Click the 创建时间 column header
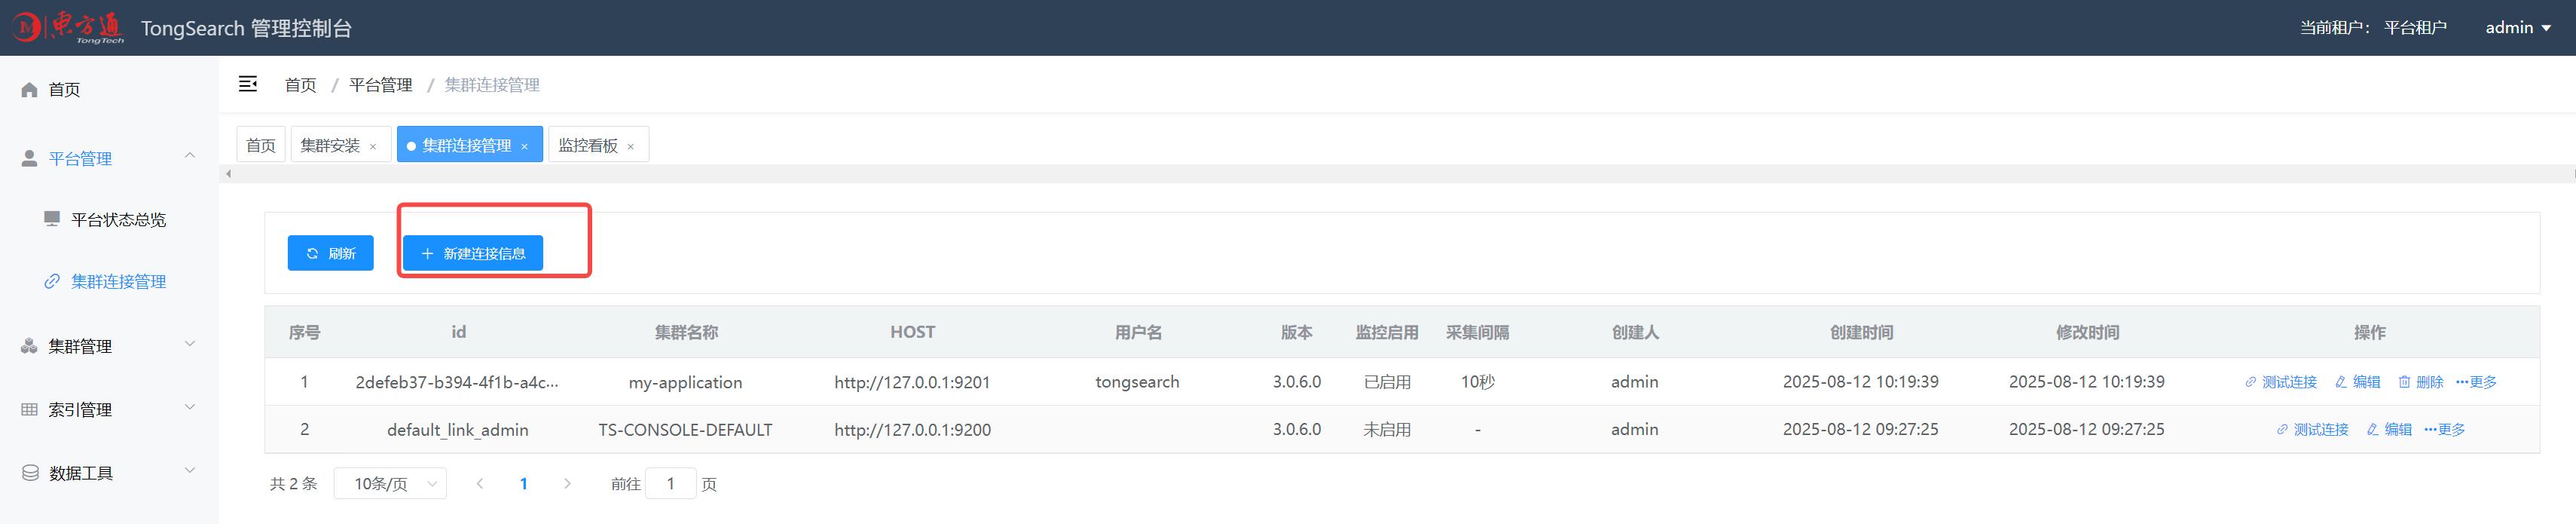Viewport: 2576px width, 524px height. pos(1861,332)
